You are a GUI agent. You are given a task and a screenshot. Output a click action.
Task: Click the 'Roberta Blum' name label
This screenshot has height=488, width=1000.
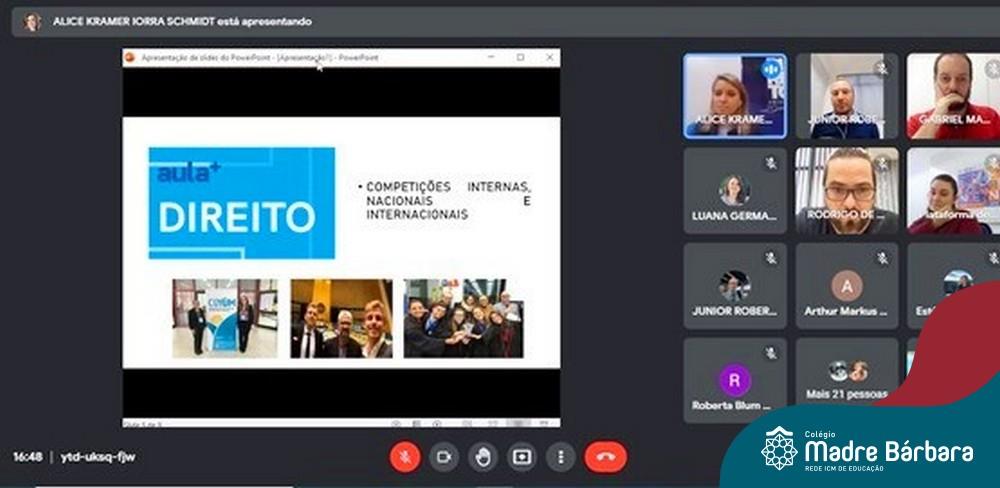pyautogui.click(x=732, y=406)
